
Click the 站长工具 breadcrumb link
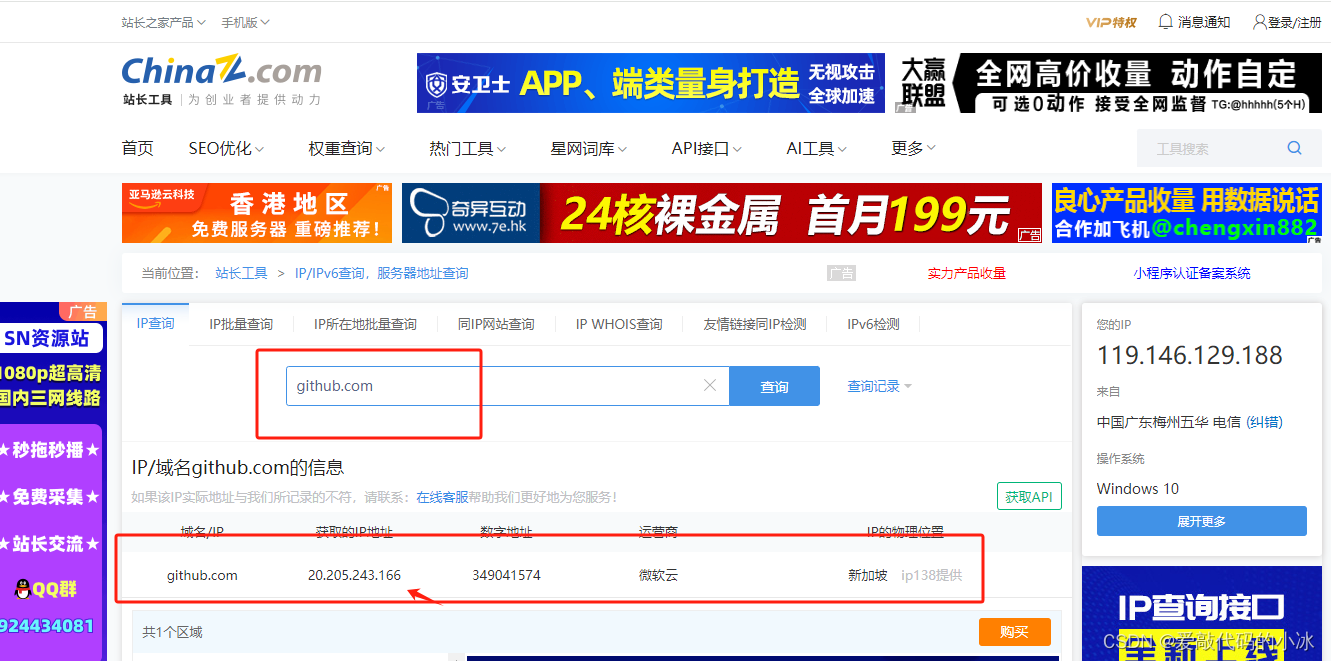point(241,273)
